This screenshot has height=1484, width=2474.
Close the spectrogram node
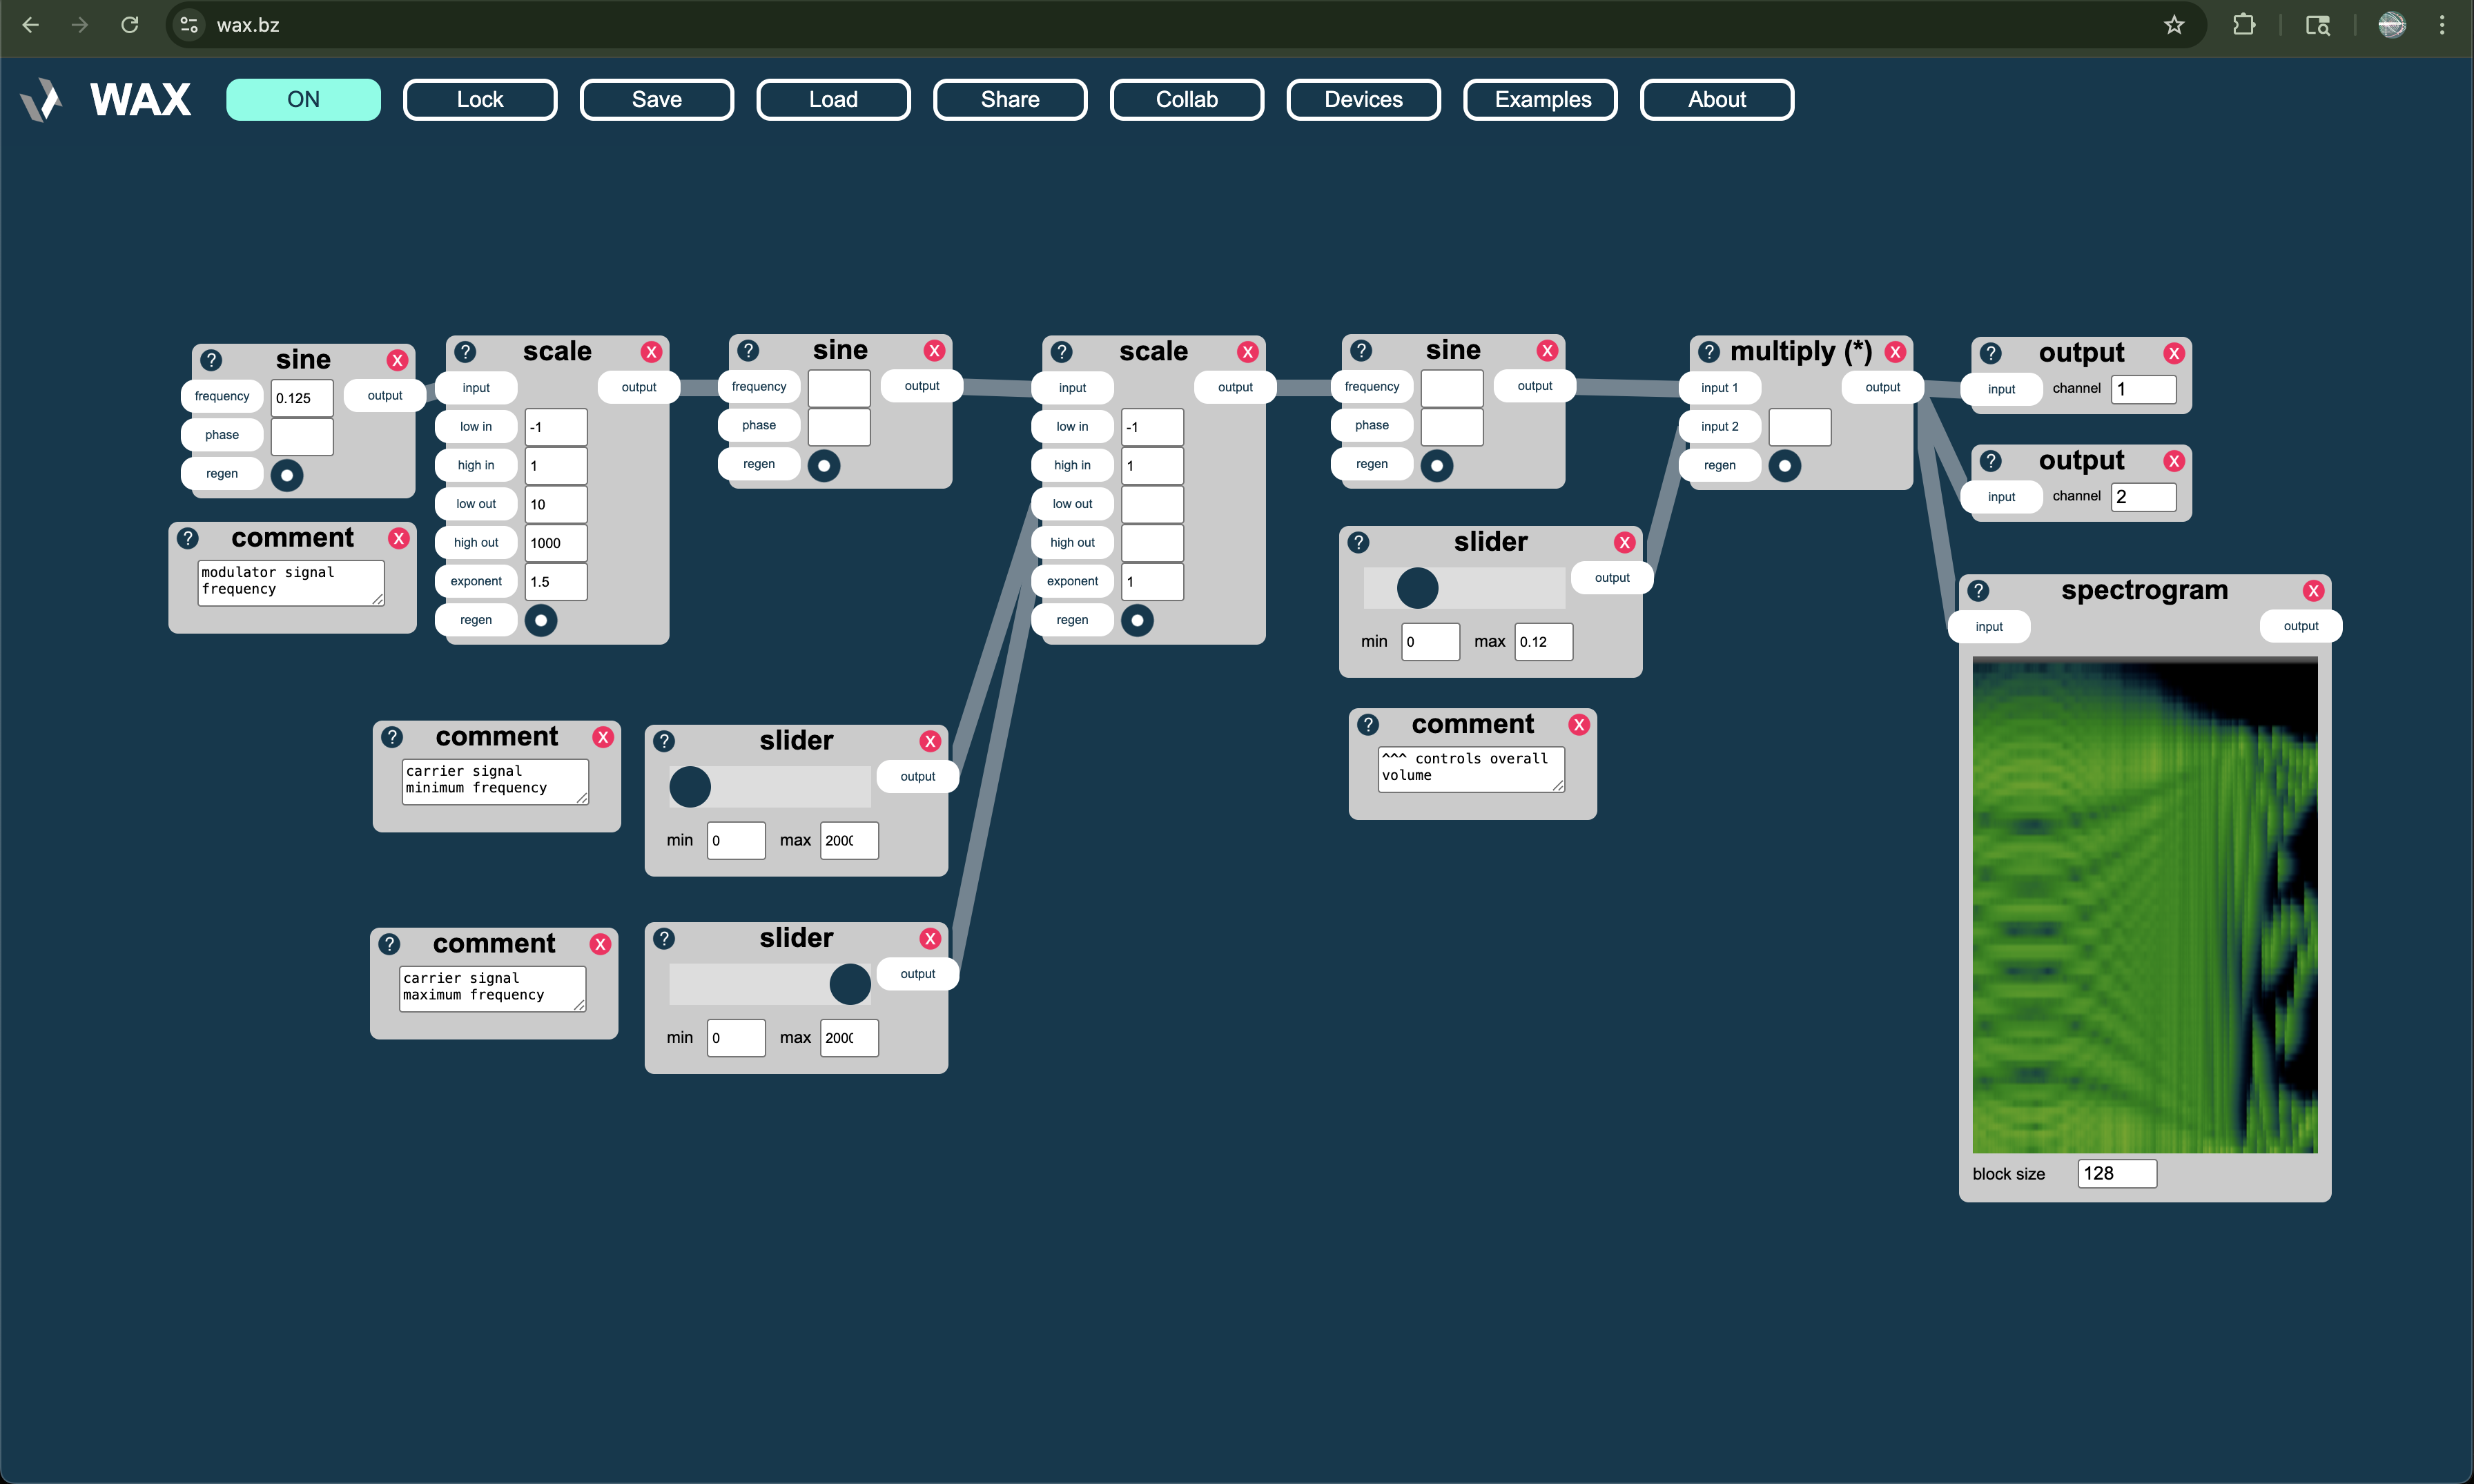(2313, 590)
